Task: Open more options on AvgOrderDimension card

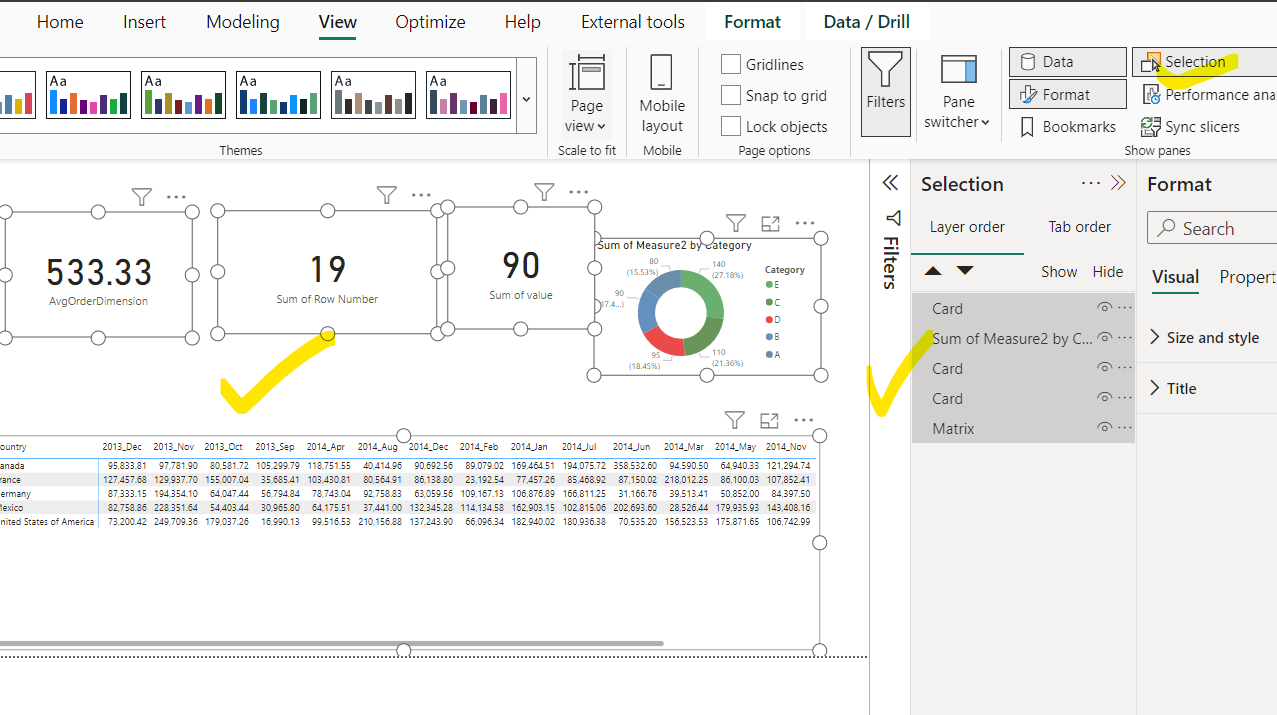Action: tap(176, 197)
